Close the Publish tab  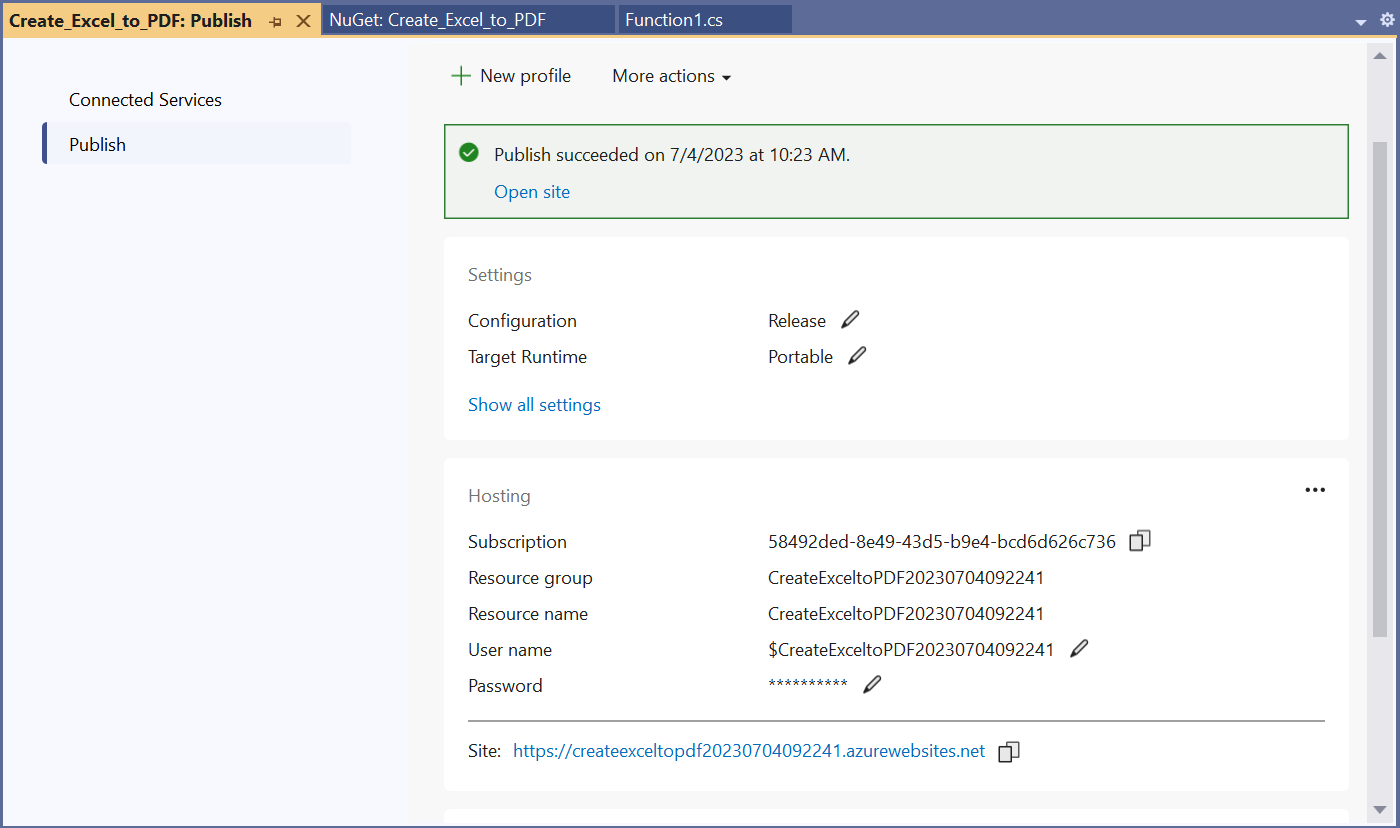303,21
